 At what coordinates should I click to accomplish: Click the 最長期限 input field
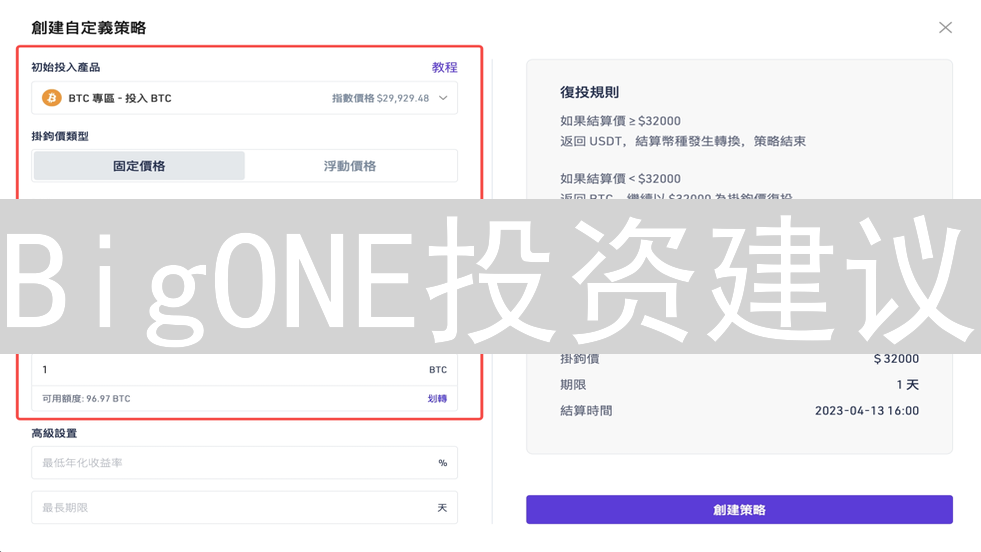245,508
